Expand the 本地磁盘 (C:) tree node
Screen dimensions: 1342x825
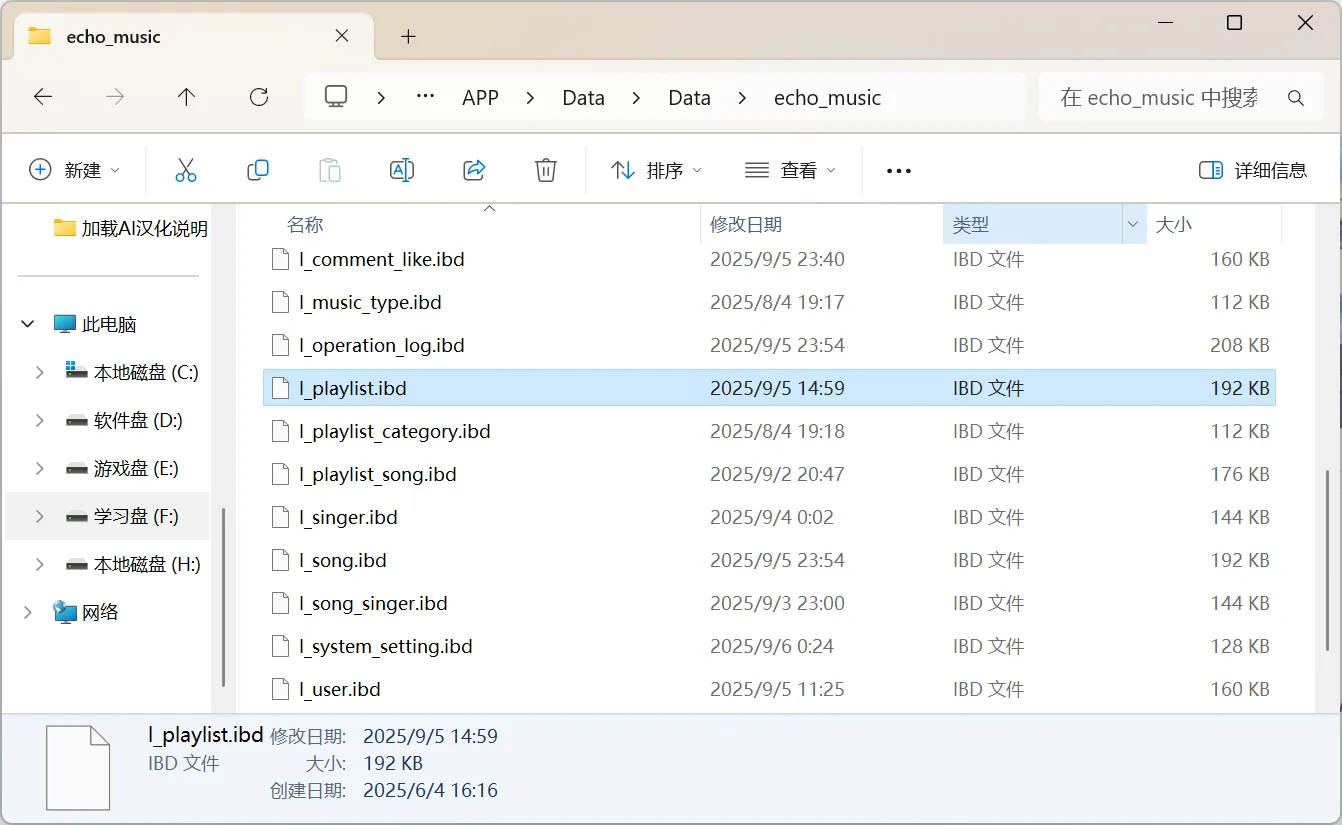coord(40,372)
